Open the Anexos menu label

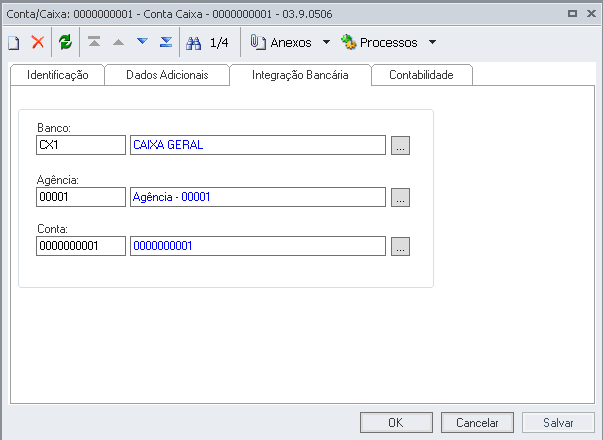pos(291,42)
